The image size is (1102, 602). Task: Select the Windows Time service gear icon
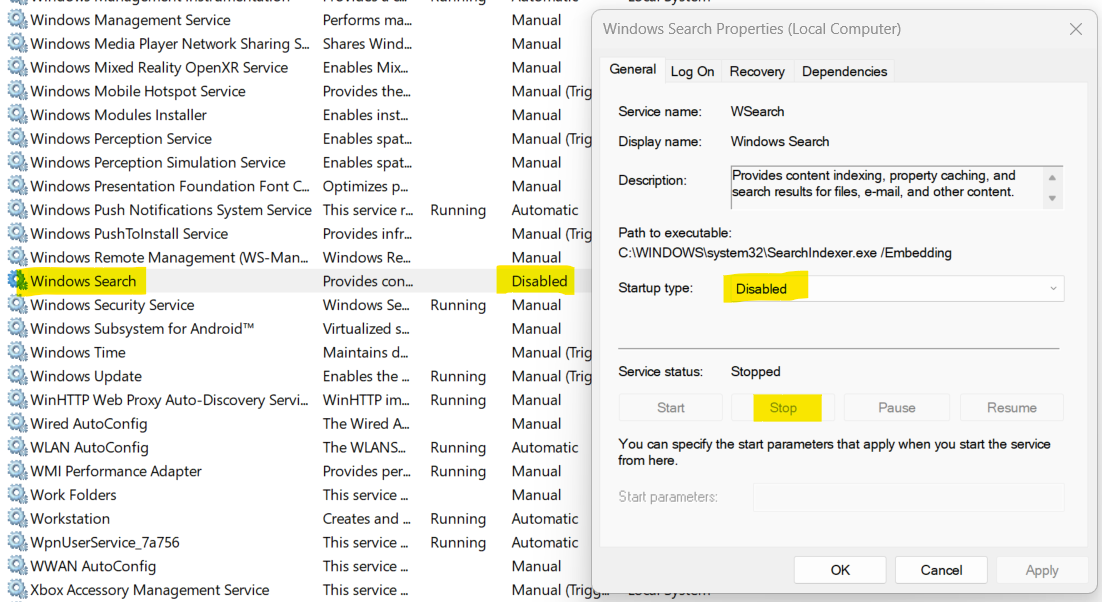[x=18, y=352]
